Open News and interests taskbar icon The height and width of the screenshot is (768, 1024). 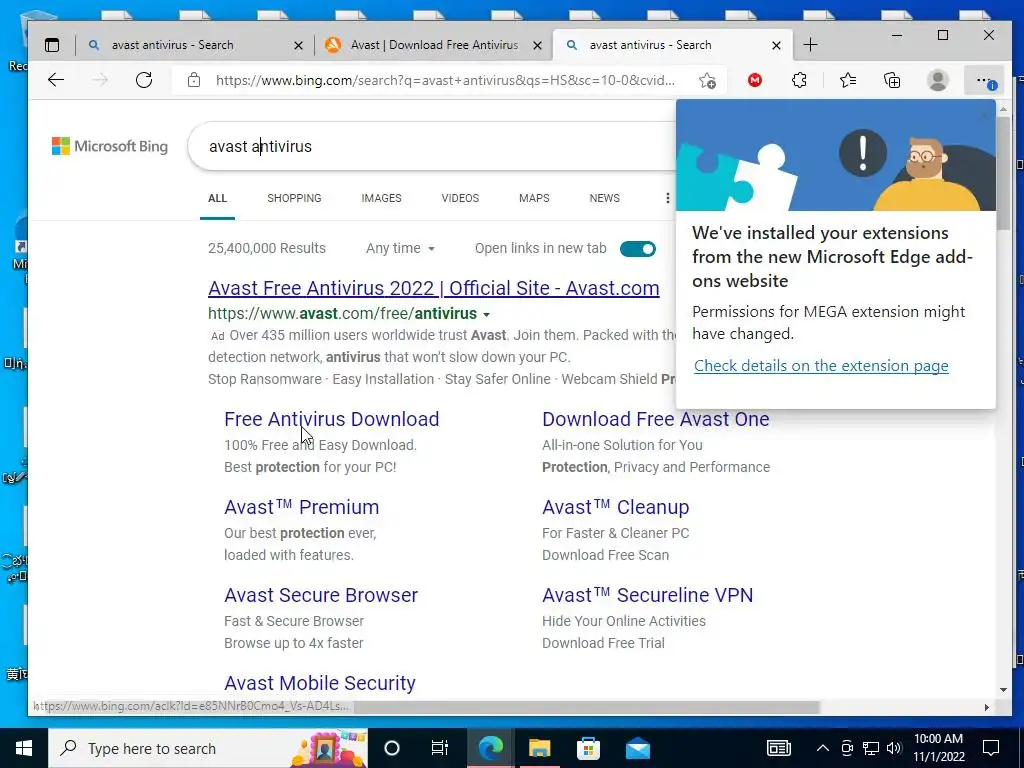778,748
